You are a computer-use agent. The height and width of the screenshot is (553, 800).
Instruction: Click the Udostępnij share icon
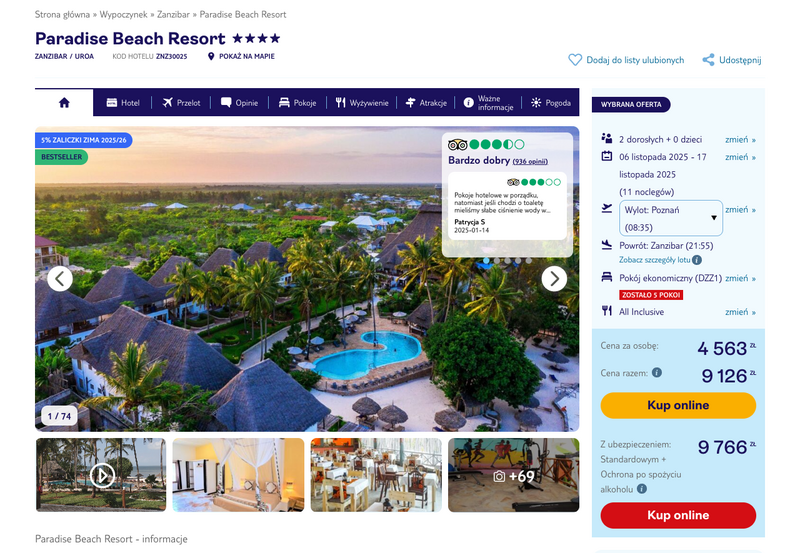(708, 60)
